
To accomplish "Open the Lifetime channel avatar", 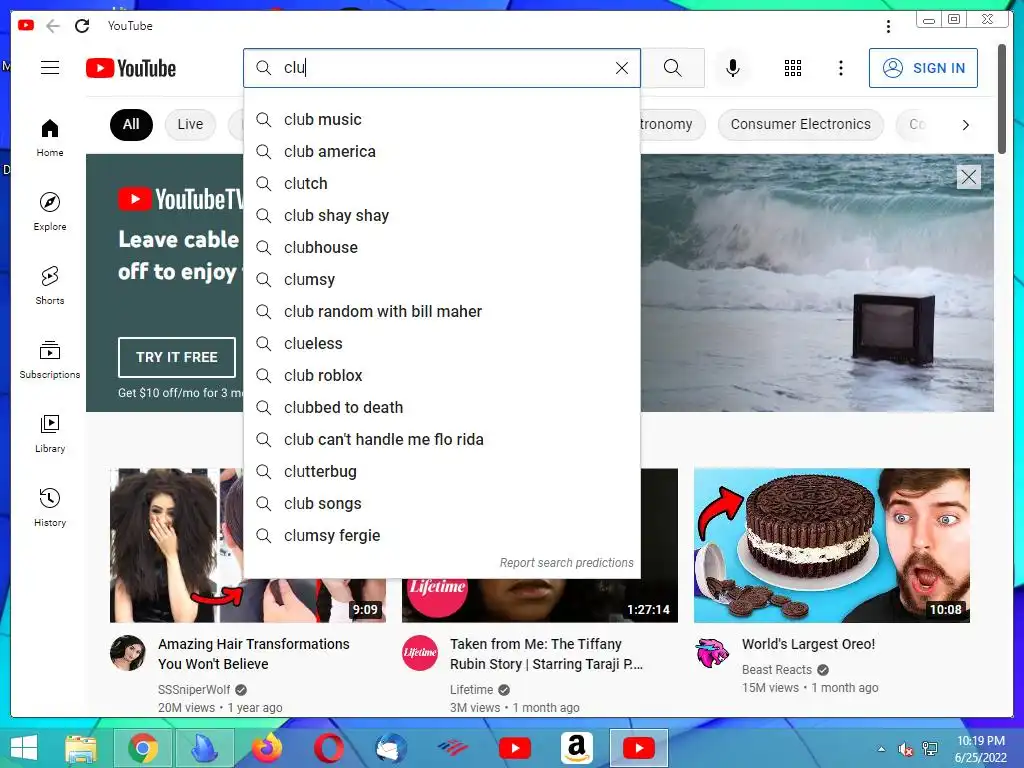I will 420,652.
